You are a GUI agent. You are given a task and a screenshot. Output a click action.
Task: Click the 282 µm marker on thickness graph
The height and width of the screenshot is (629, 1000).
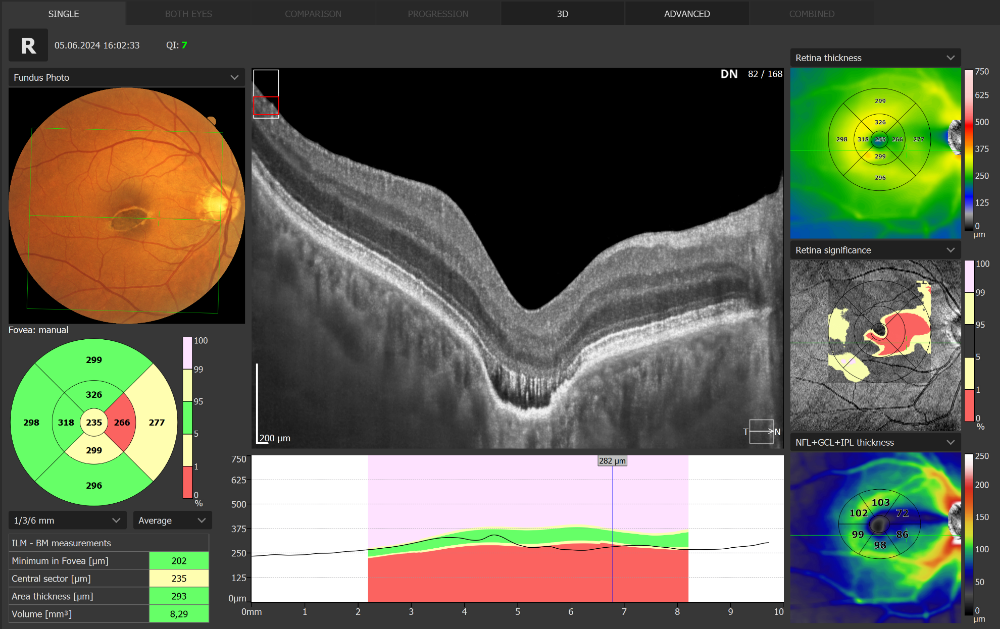click(612, 461)
